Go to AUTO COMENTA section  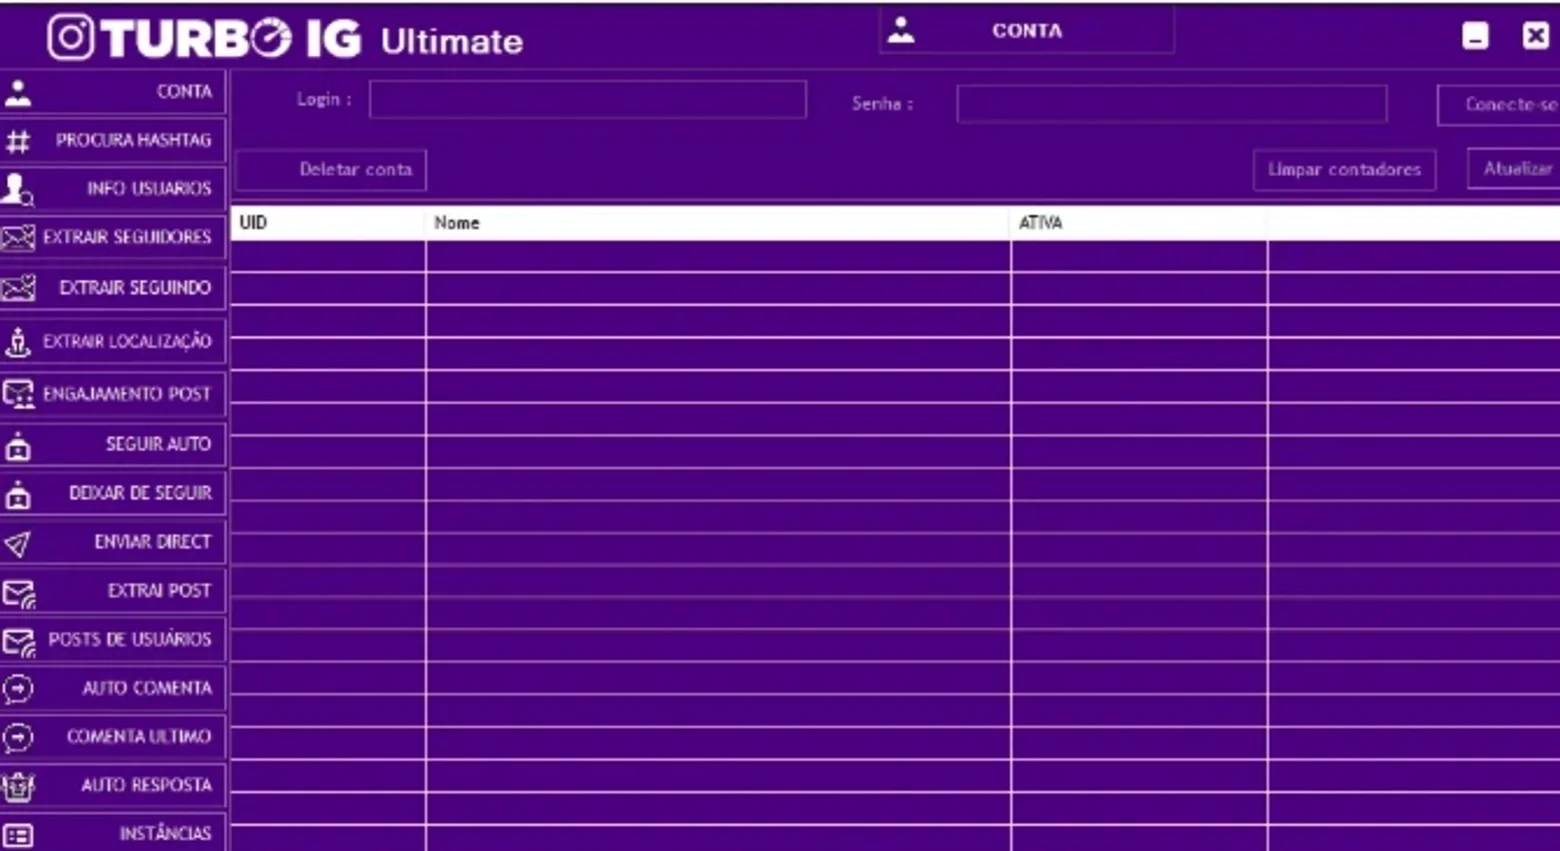click(x=113, y=688)
